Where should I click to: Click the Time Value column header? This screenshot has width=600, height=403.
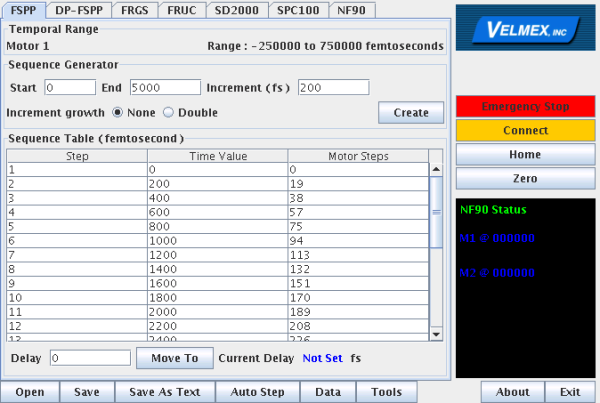218,156
